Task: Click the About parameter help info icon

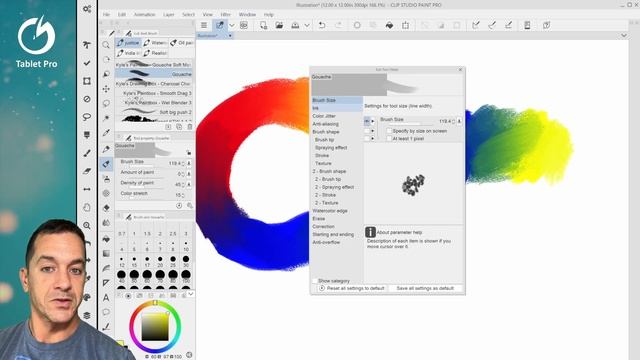Action: (x=370, y=232)
